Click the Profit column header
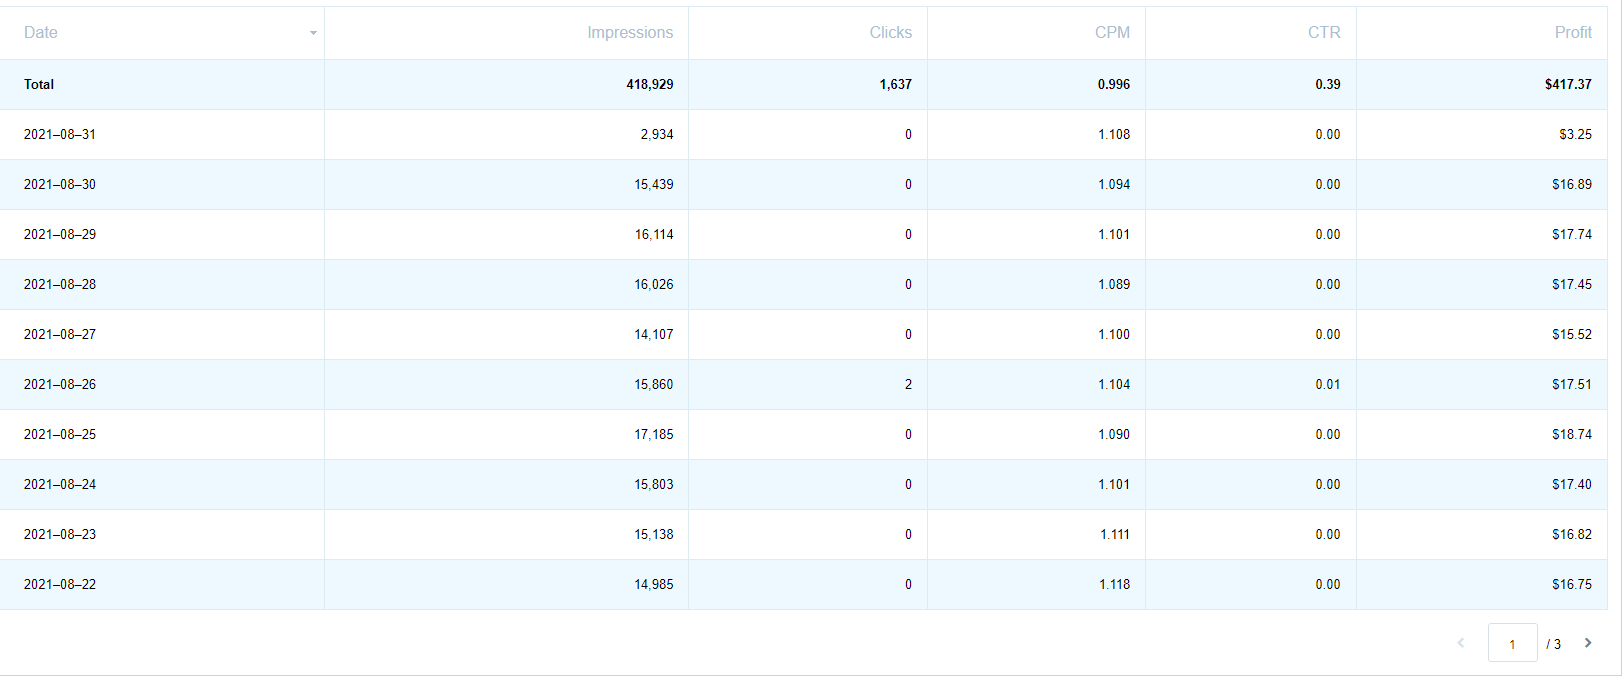1624x682 pixels. click(1573, 33)
